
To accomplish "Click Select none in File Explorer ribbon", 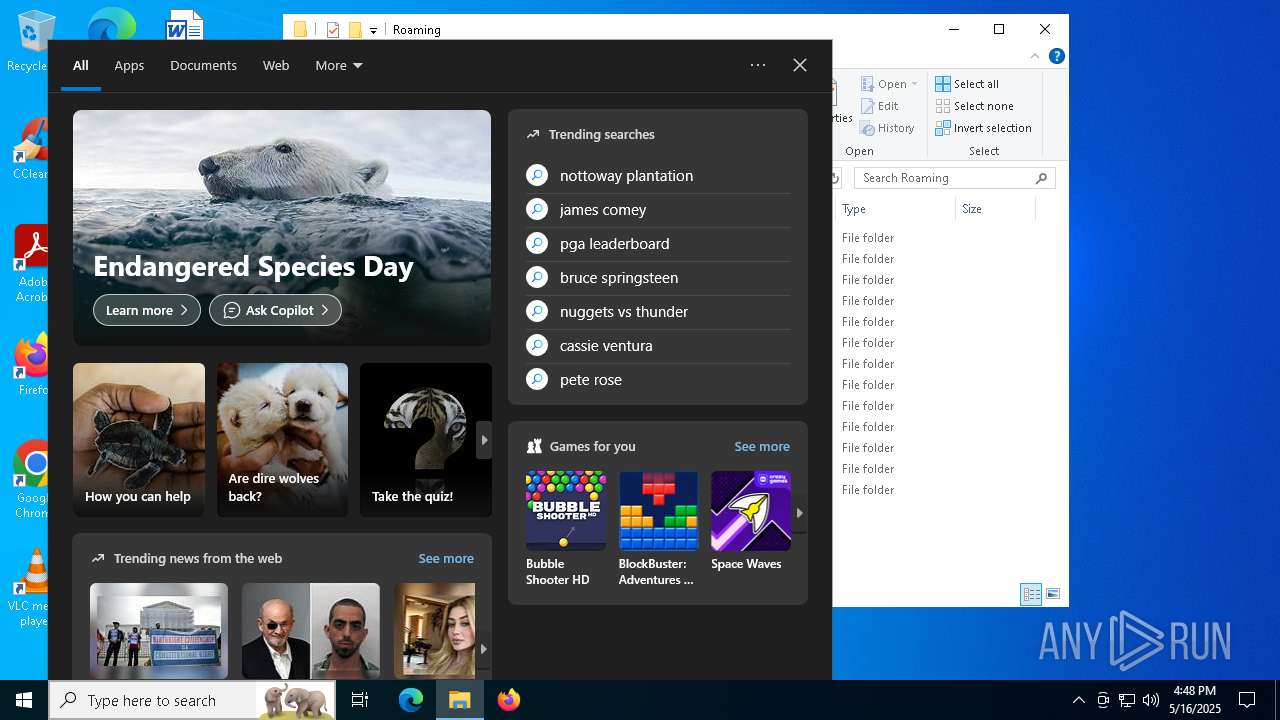I will point(974,106).
